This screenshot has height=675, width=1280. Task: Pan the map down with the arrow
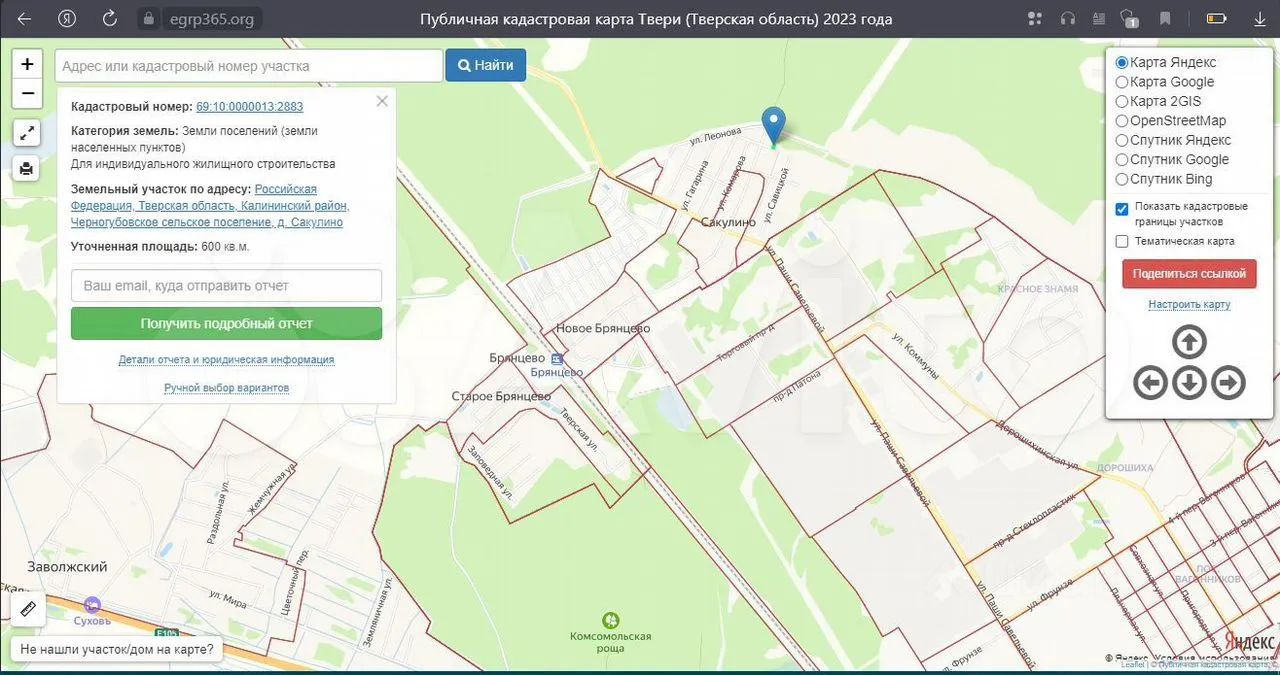[1189, 382]
